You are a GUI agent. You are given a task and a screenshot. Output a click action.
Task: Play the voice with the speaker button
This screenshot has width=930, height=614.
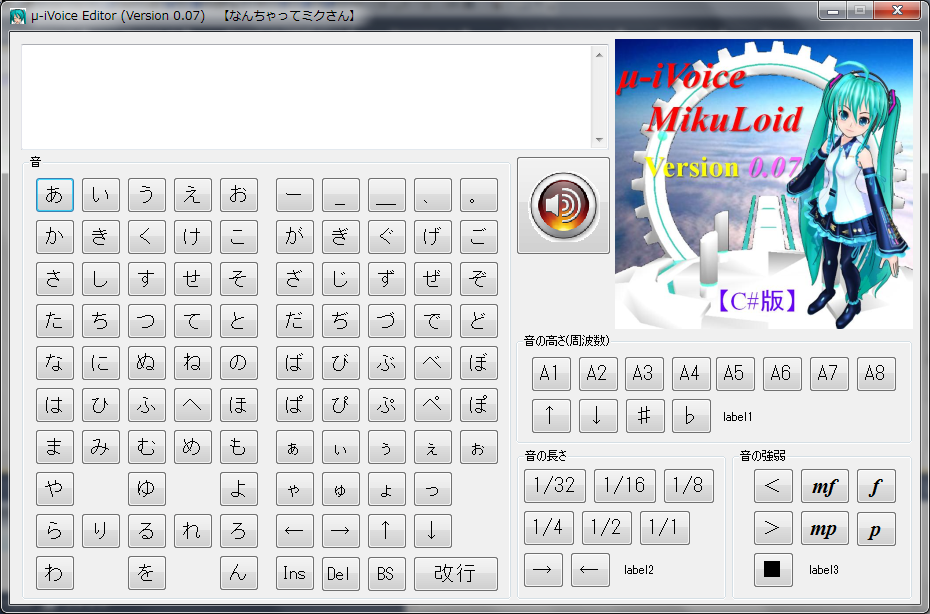563,205
